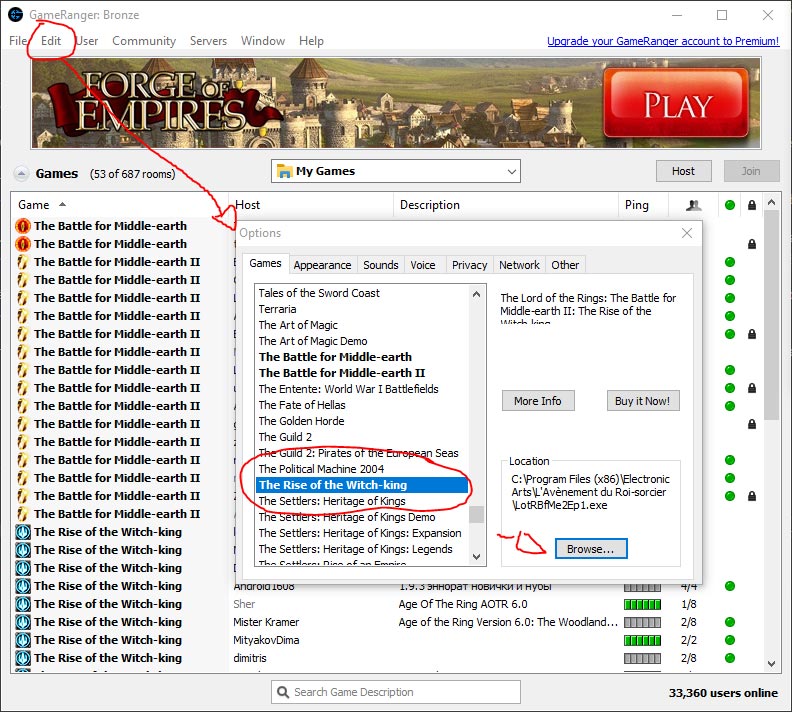
Task: Switch to the Games tab in Options
Action: tap(265, 264)
